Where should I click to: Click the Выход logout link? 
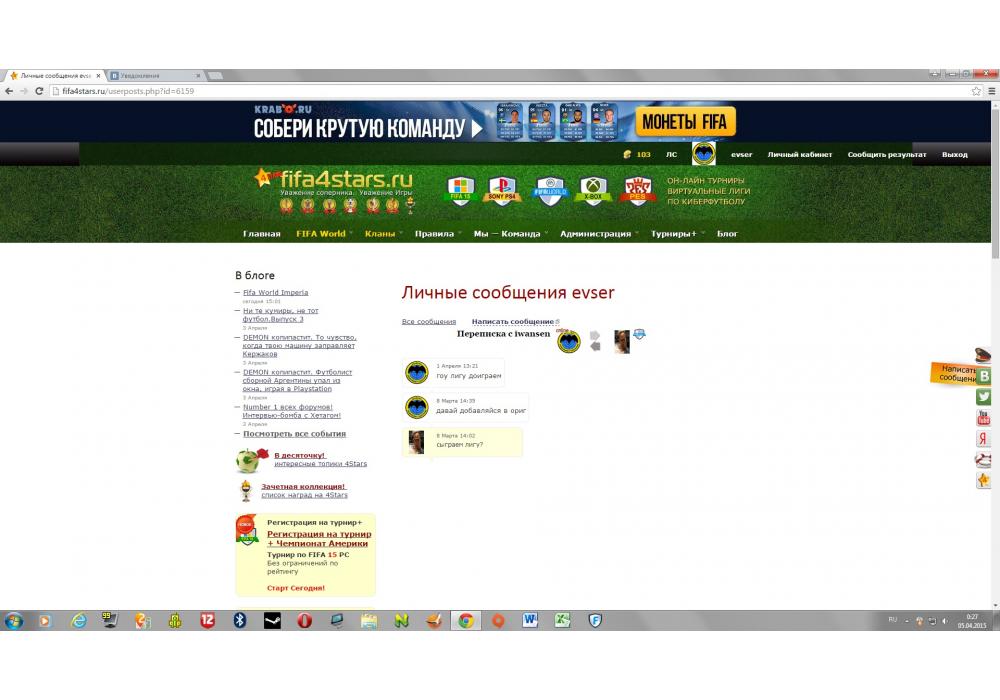click(955, 154)
